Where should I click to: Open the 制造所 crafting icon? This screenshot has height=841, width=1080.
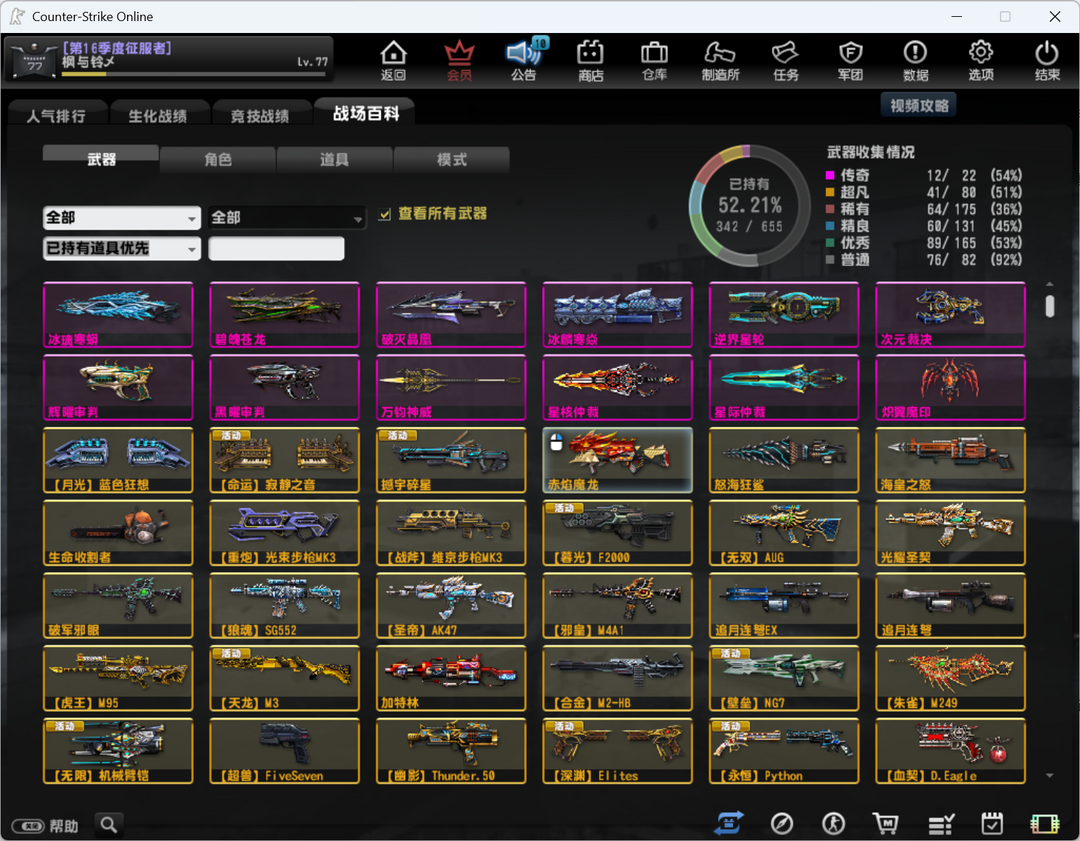pyautogui.click(x=720, y=61)
